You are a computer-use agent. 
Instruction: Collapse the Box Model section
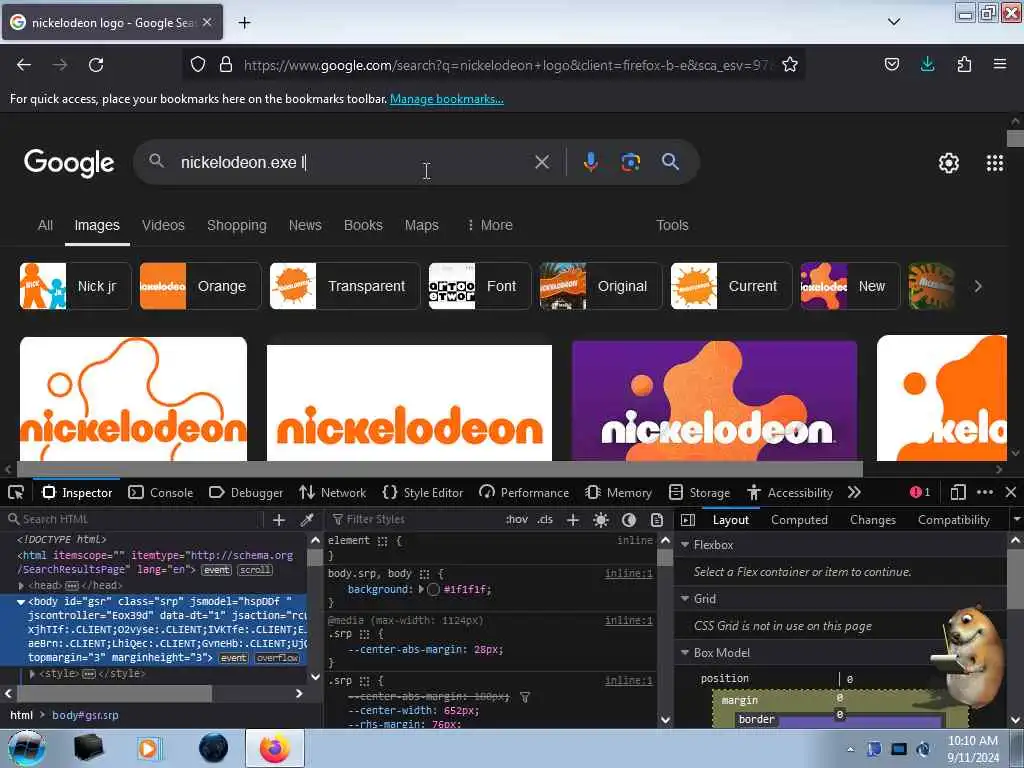point(685,652)
